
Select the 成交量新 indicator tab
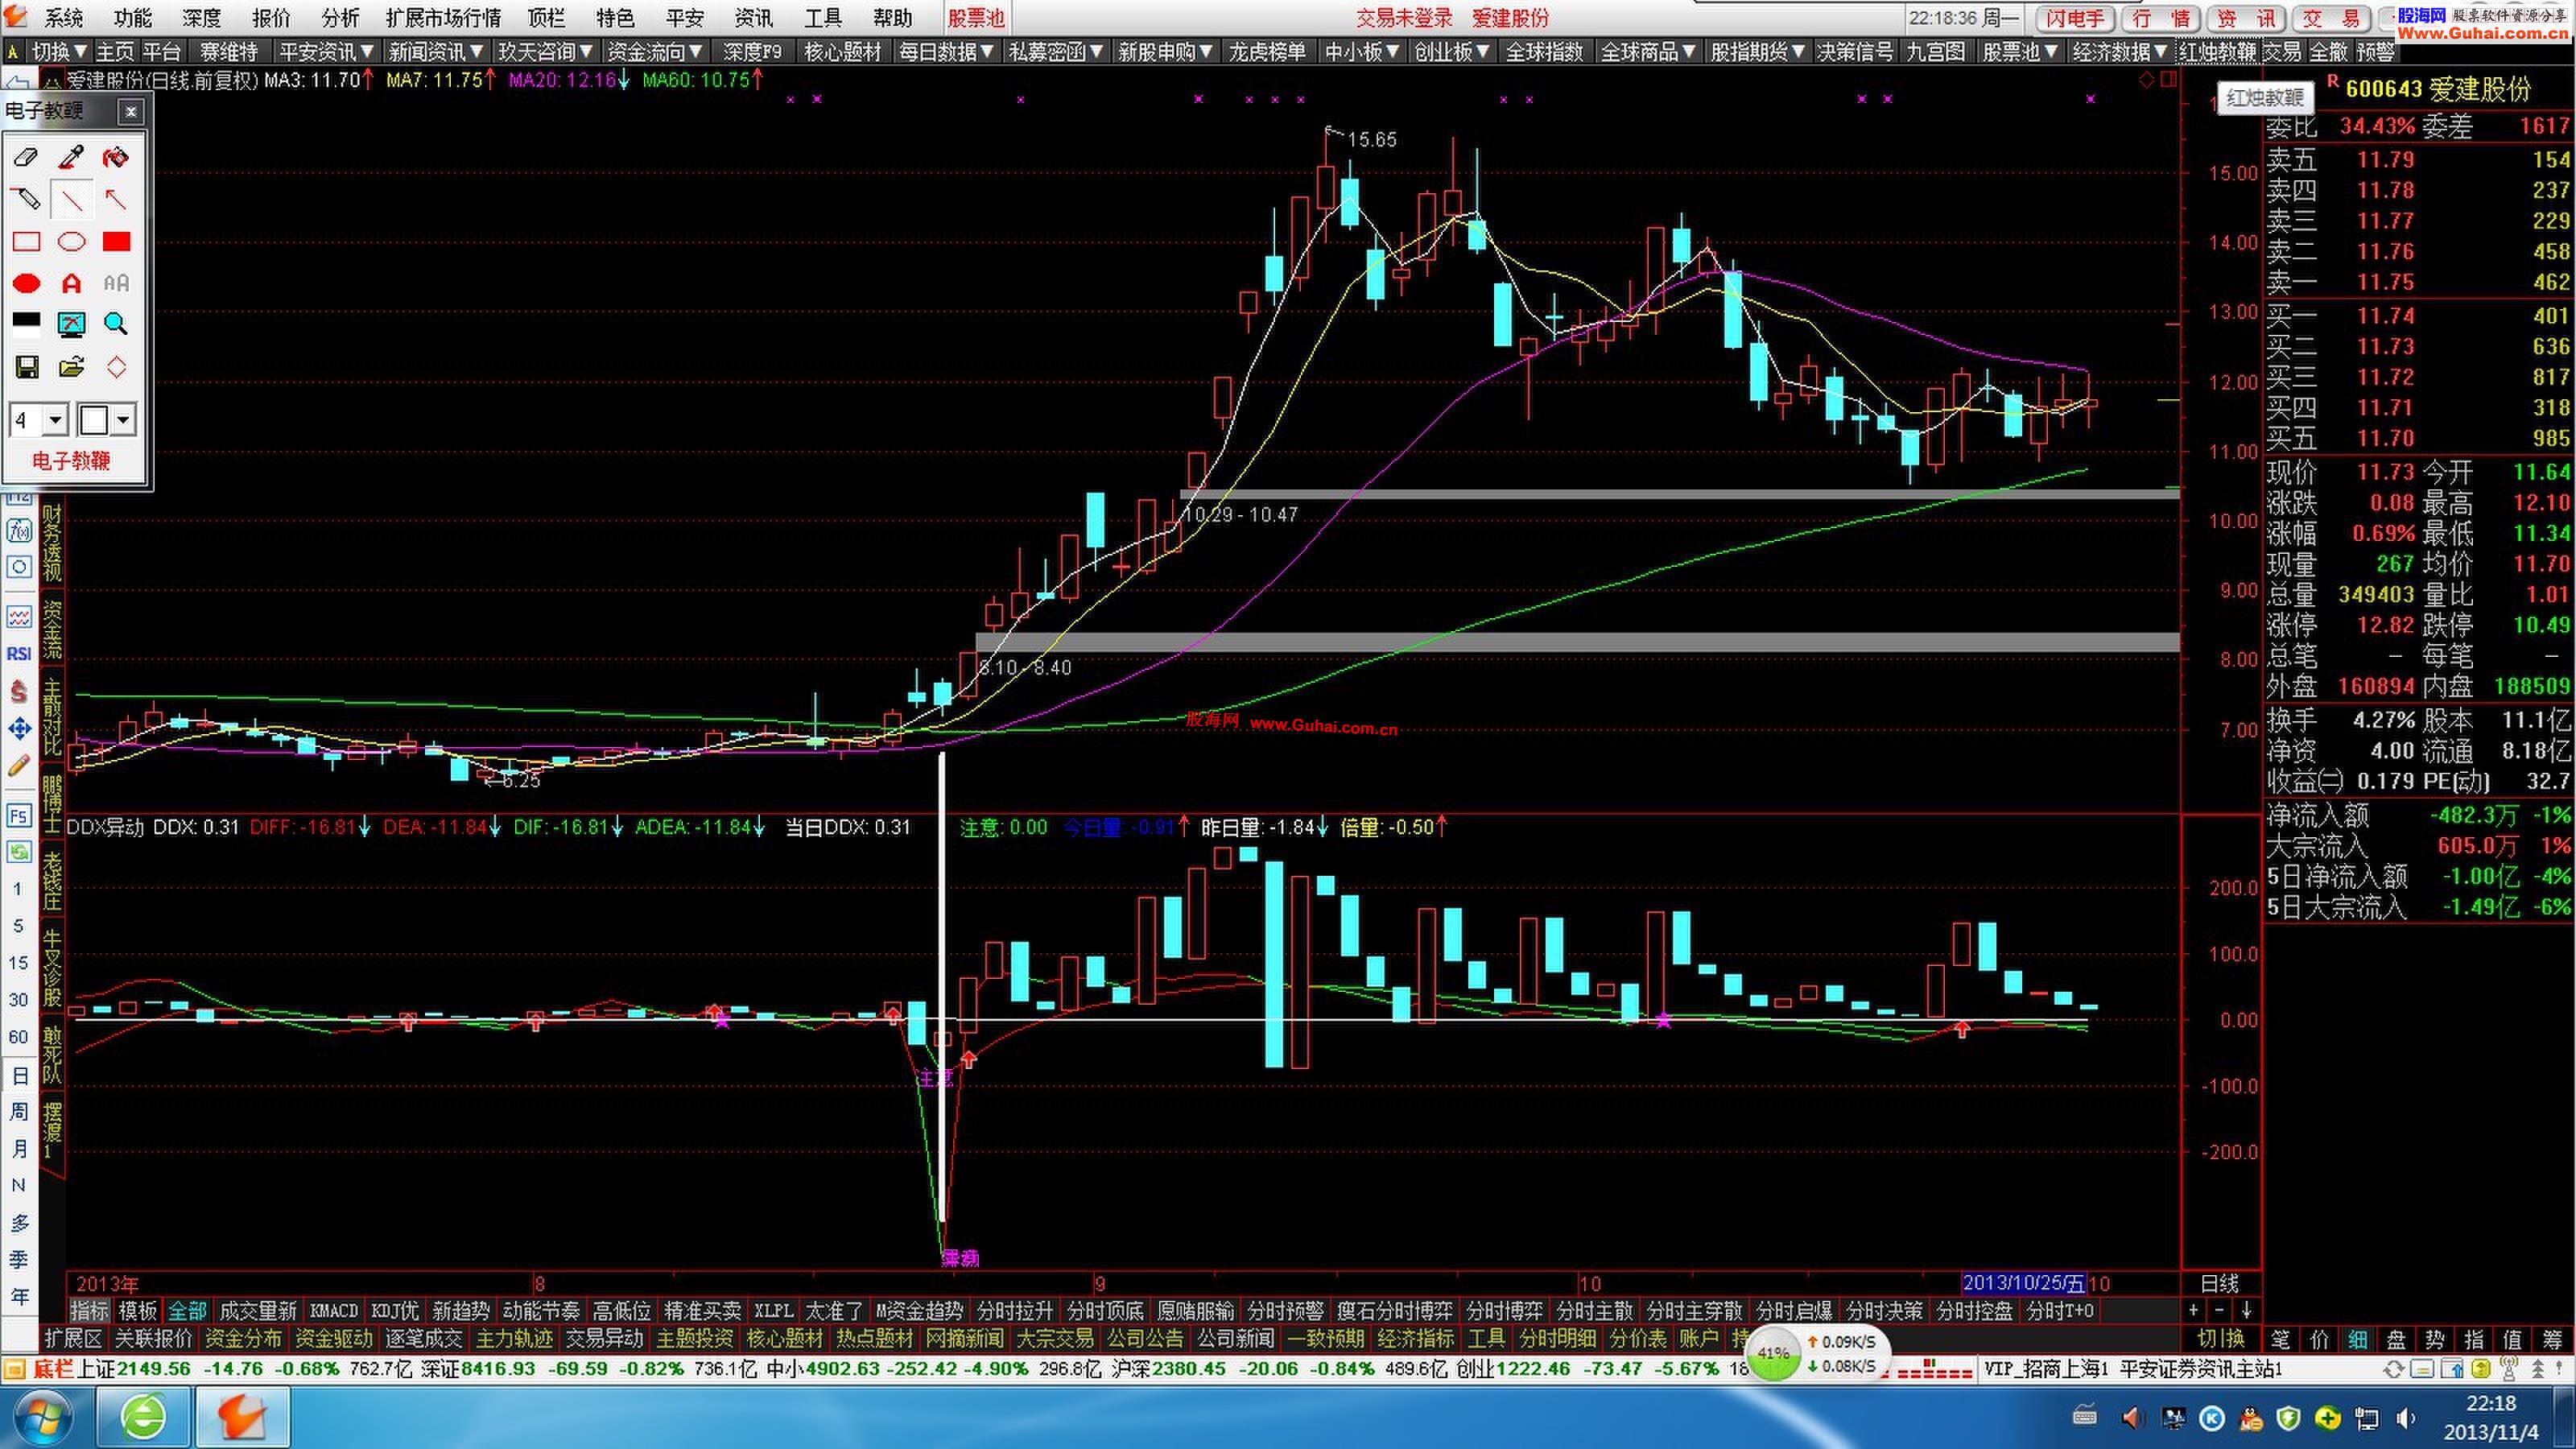[258, 1311]
